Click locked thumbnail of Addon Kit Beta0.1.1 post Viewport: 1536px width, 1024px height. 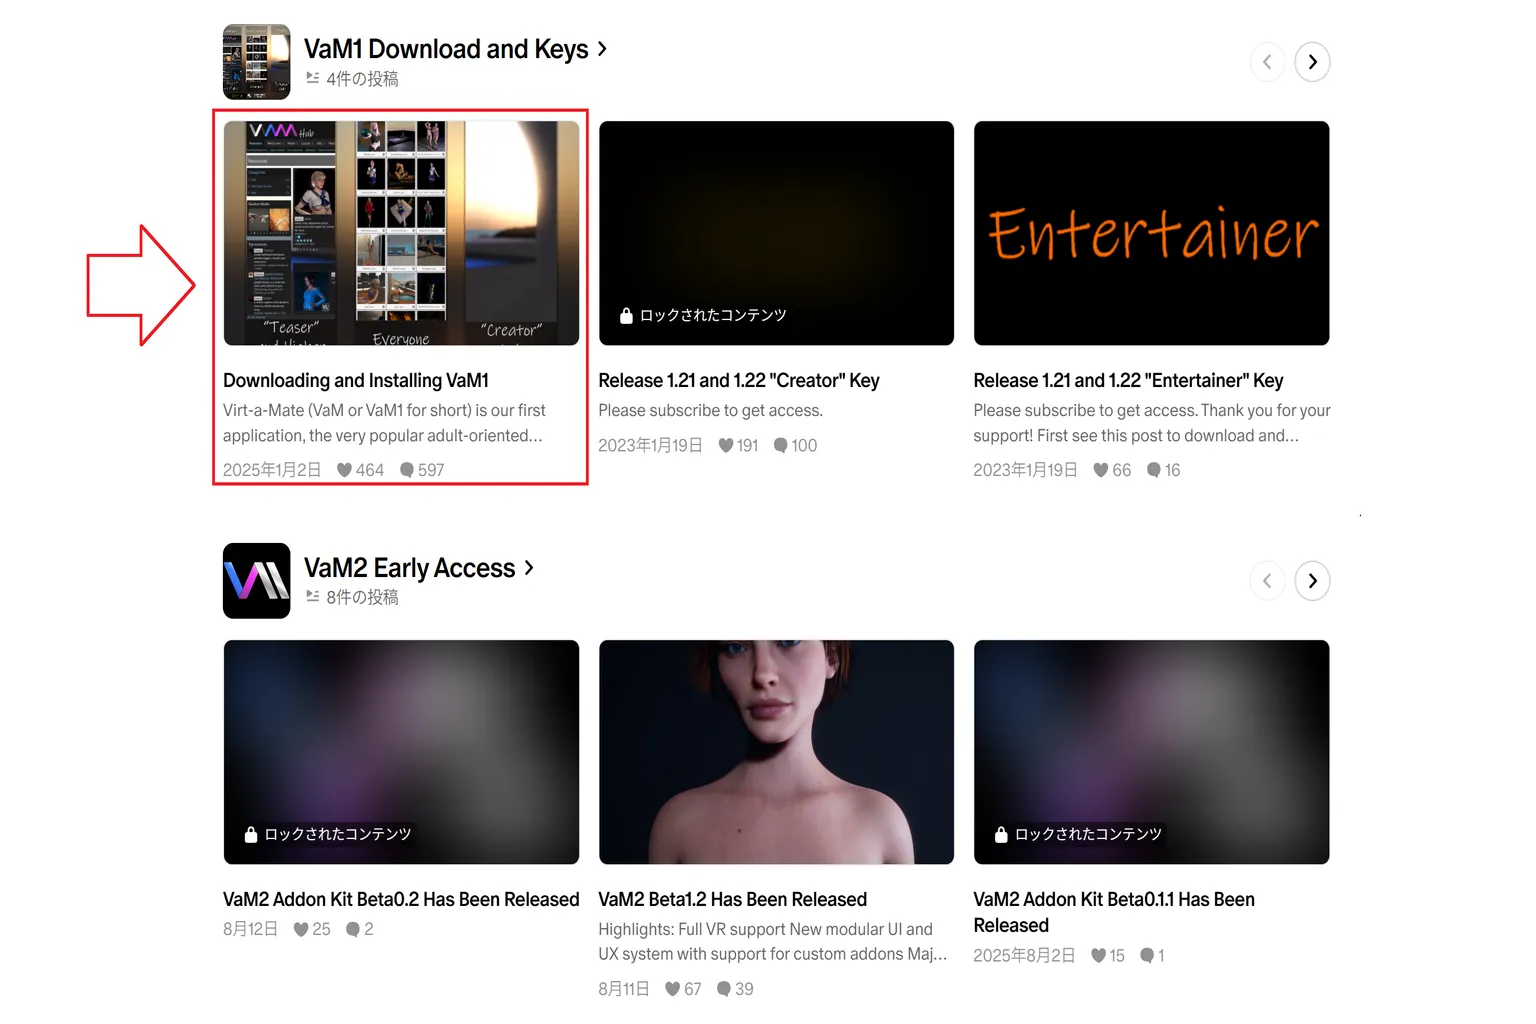(1151, 752)
